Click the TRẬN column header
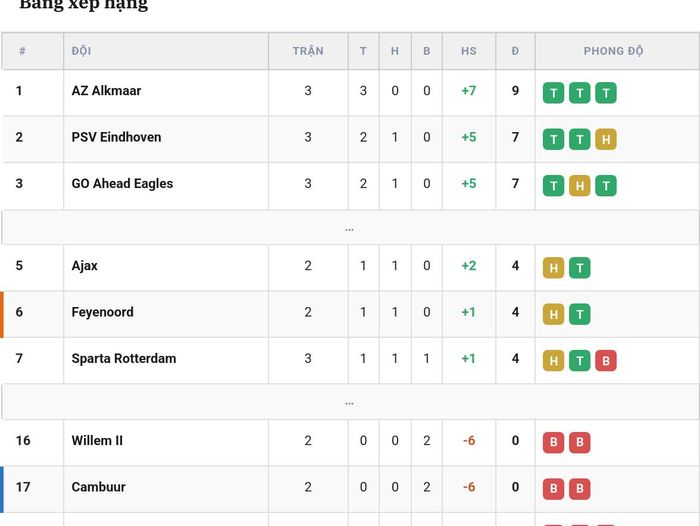 pyautogui.click(x=308, y=51)
